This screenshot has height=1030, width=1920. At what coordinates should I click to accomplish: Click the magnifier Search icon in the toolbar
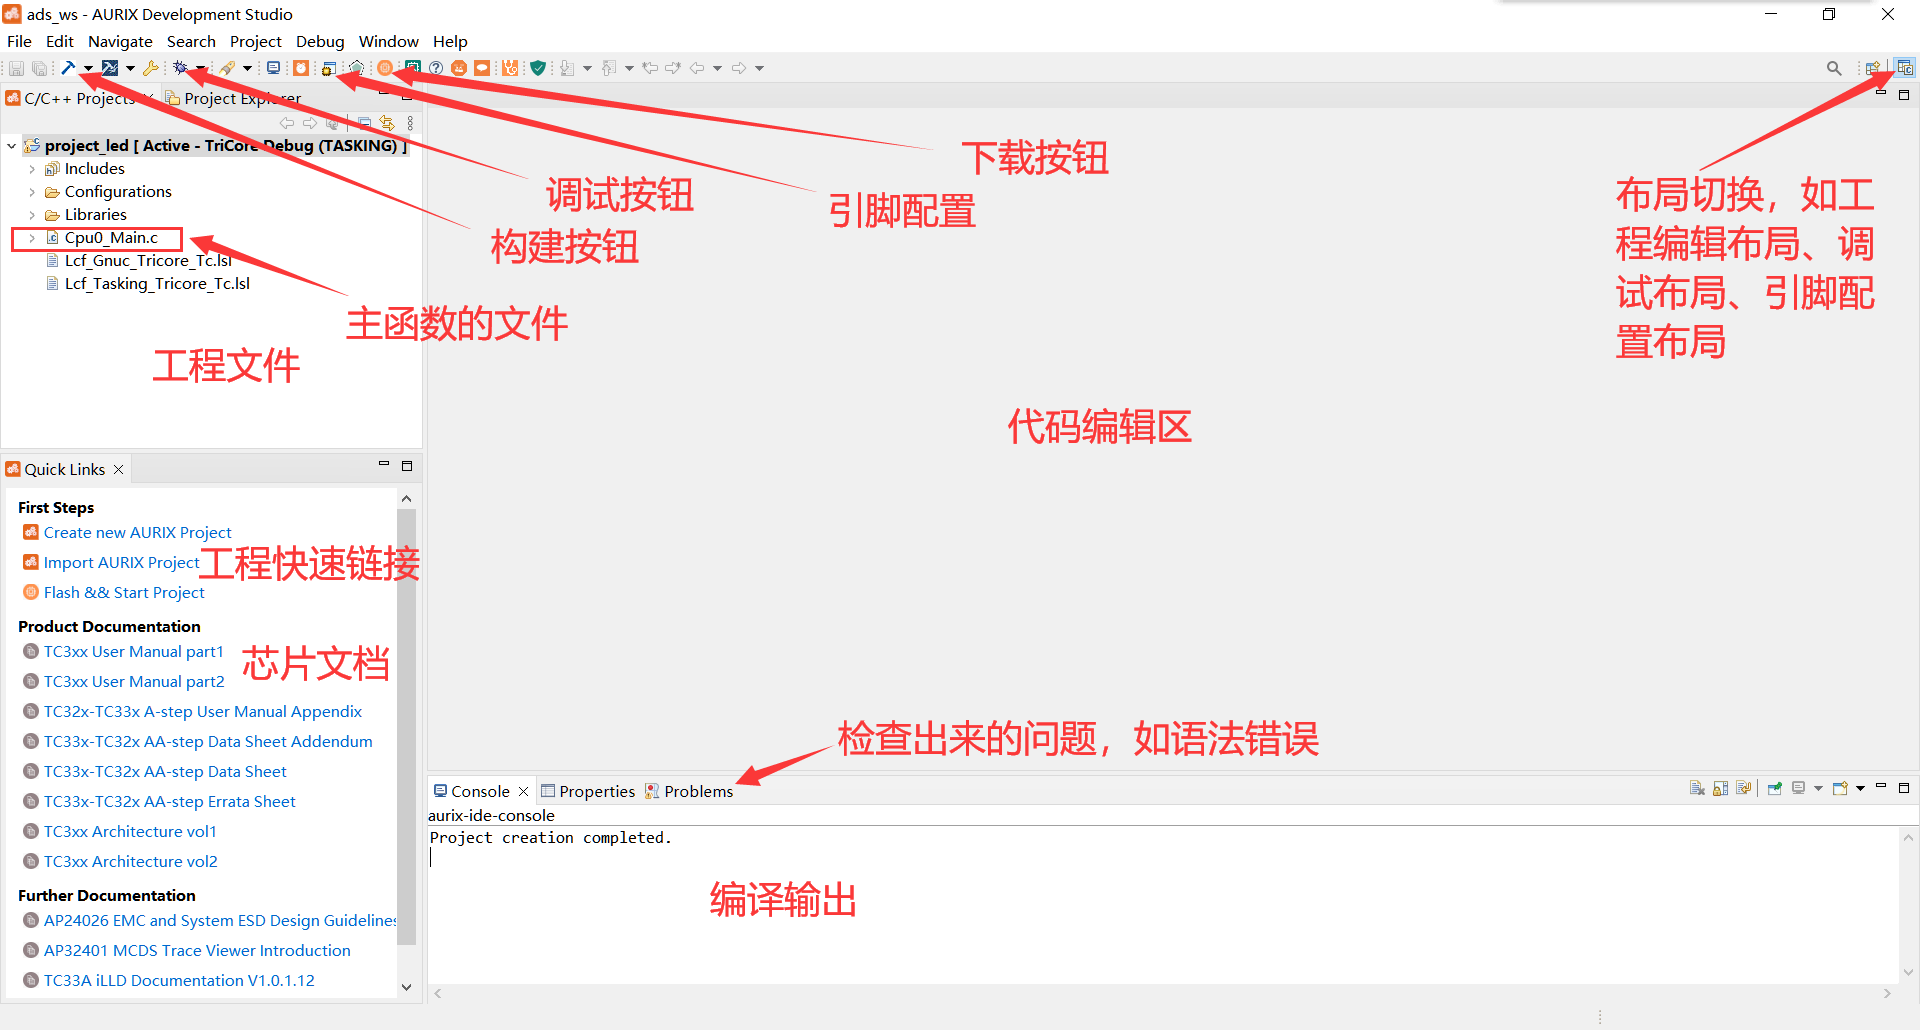point(1834,68)
